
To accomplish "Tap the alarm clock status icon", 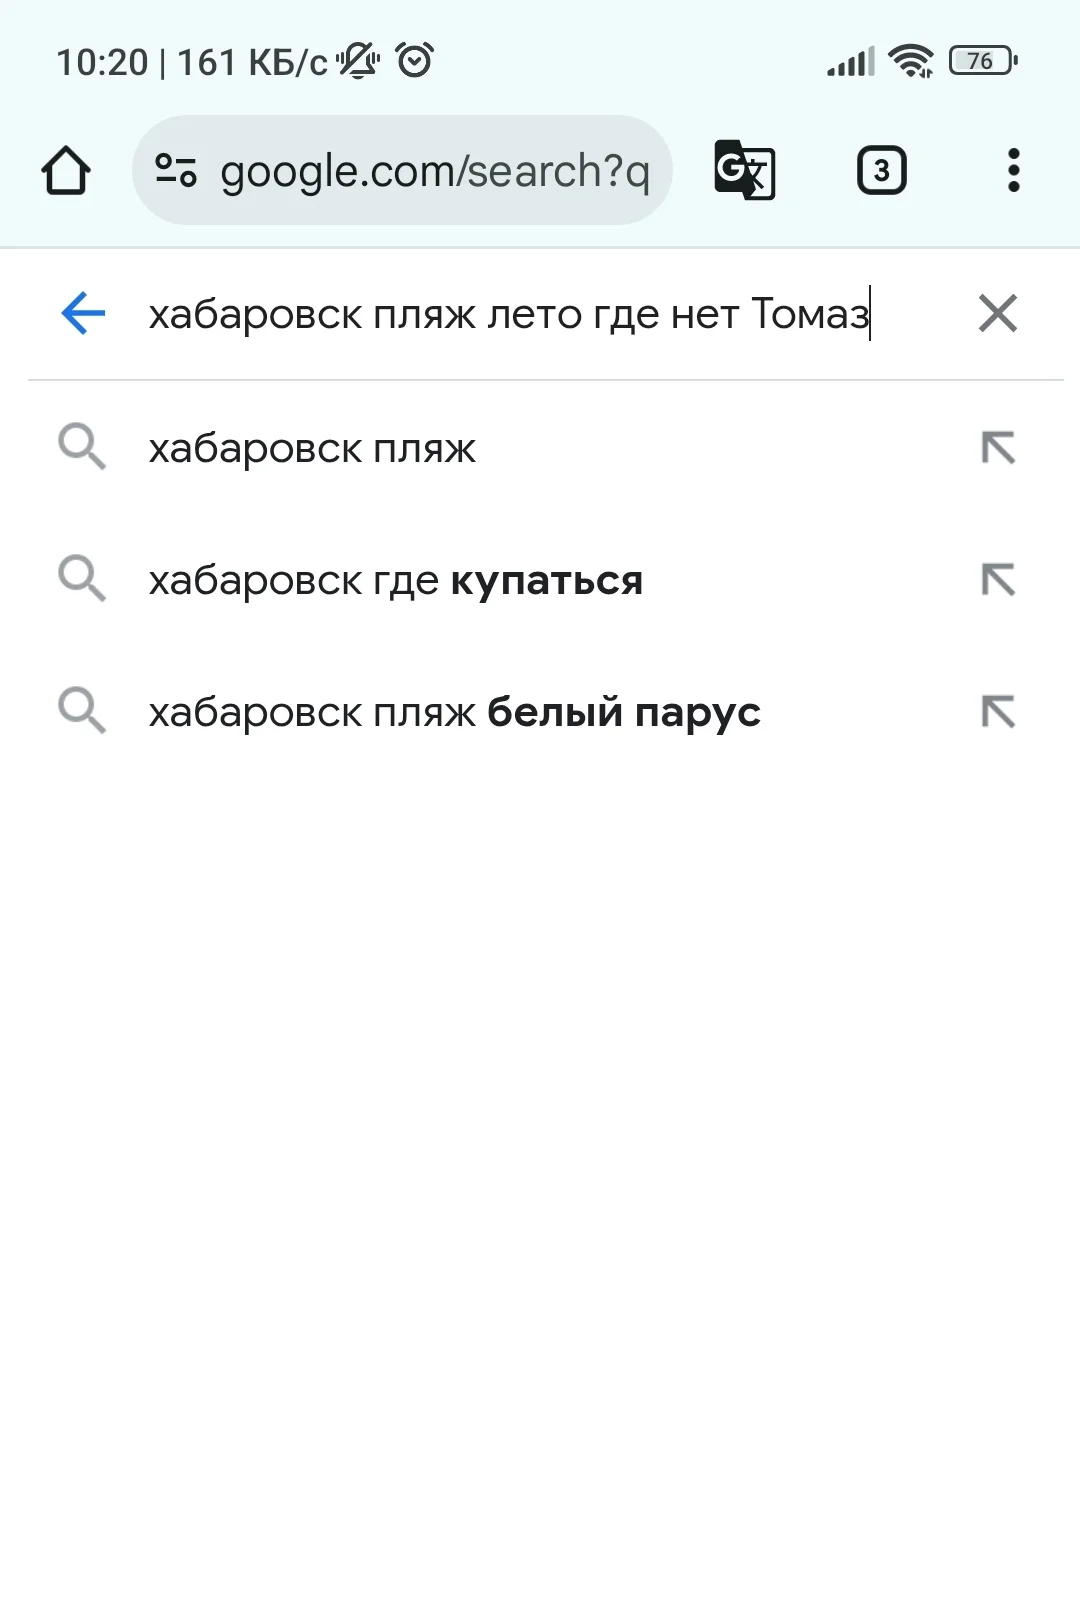I will pyautogui.click(x=415, y=60).
